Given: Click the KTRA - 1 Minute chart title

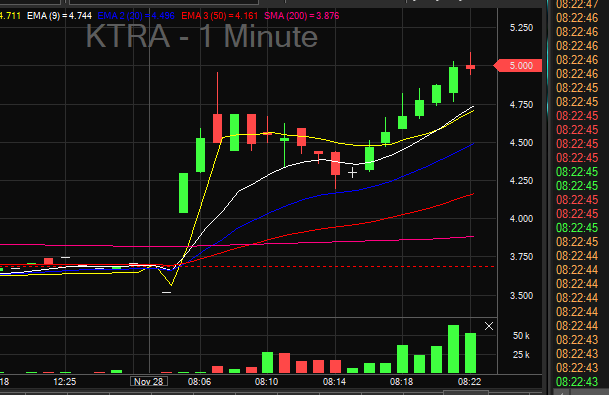Looking at the screenshot, I should [202, 36].
